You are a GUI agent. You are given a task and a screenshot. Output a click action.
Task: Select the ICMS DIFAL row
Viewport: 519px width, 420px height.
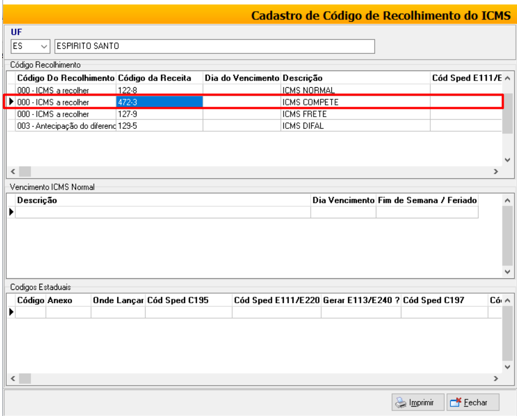255,126
